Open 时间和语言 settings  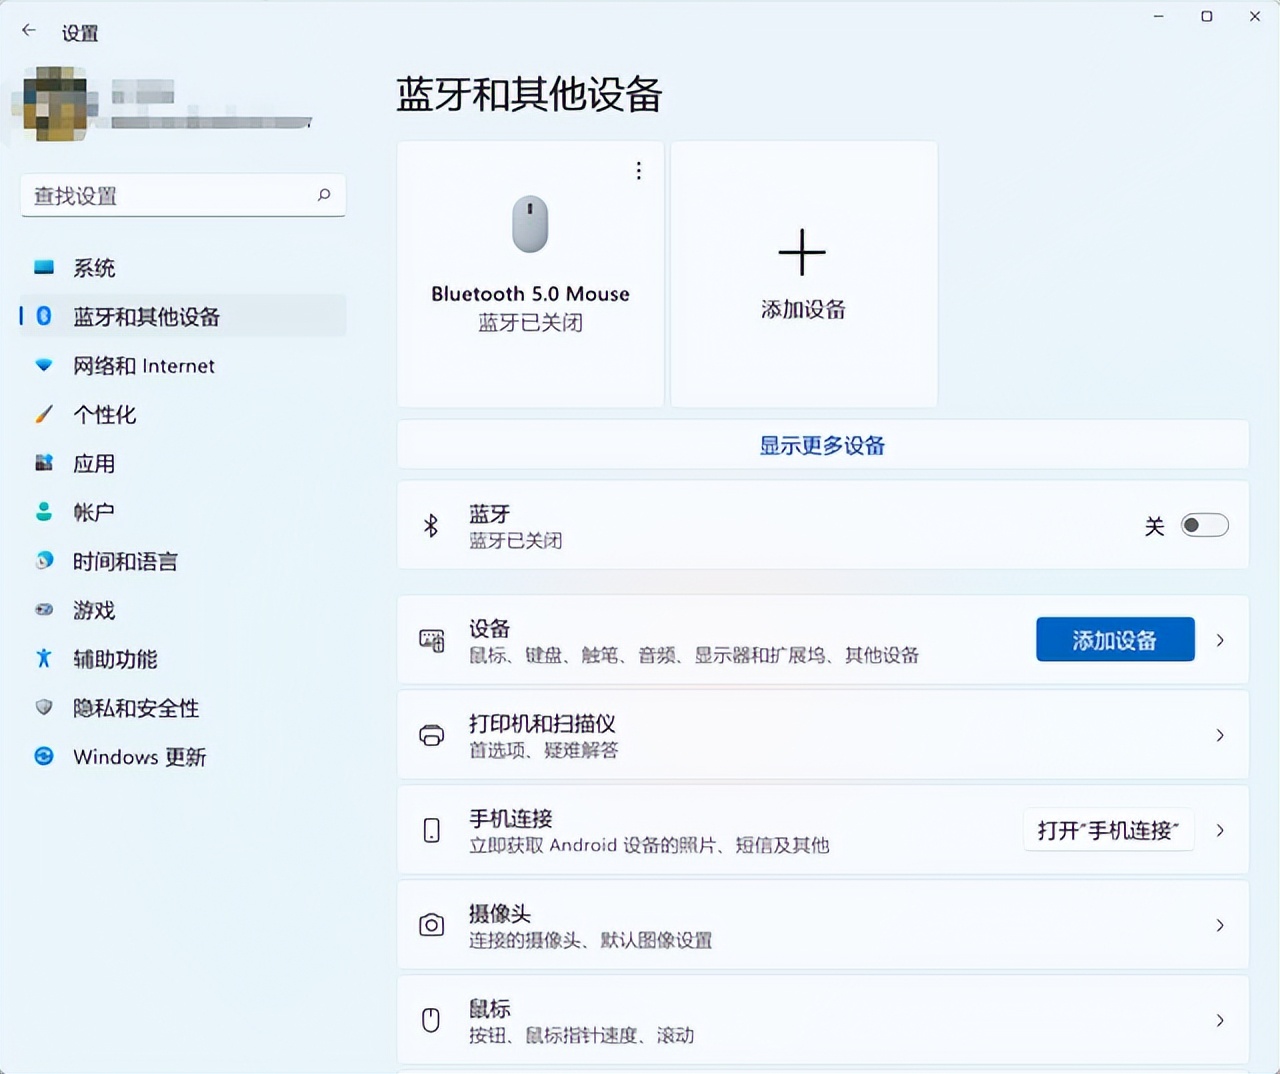pos(125,561)
